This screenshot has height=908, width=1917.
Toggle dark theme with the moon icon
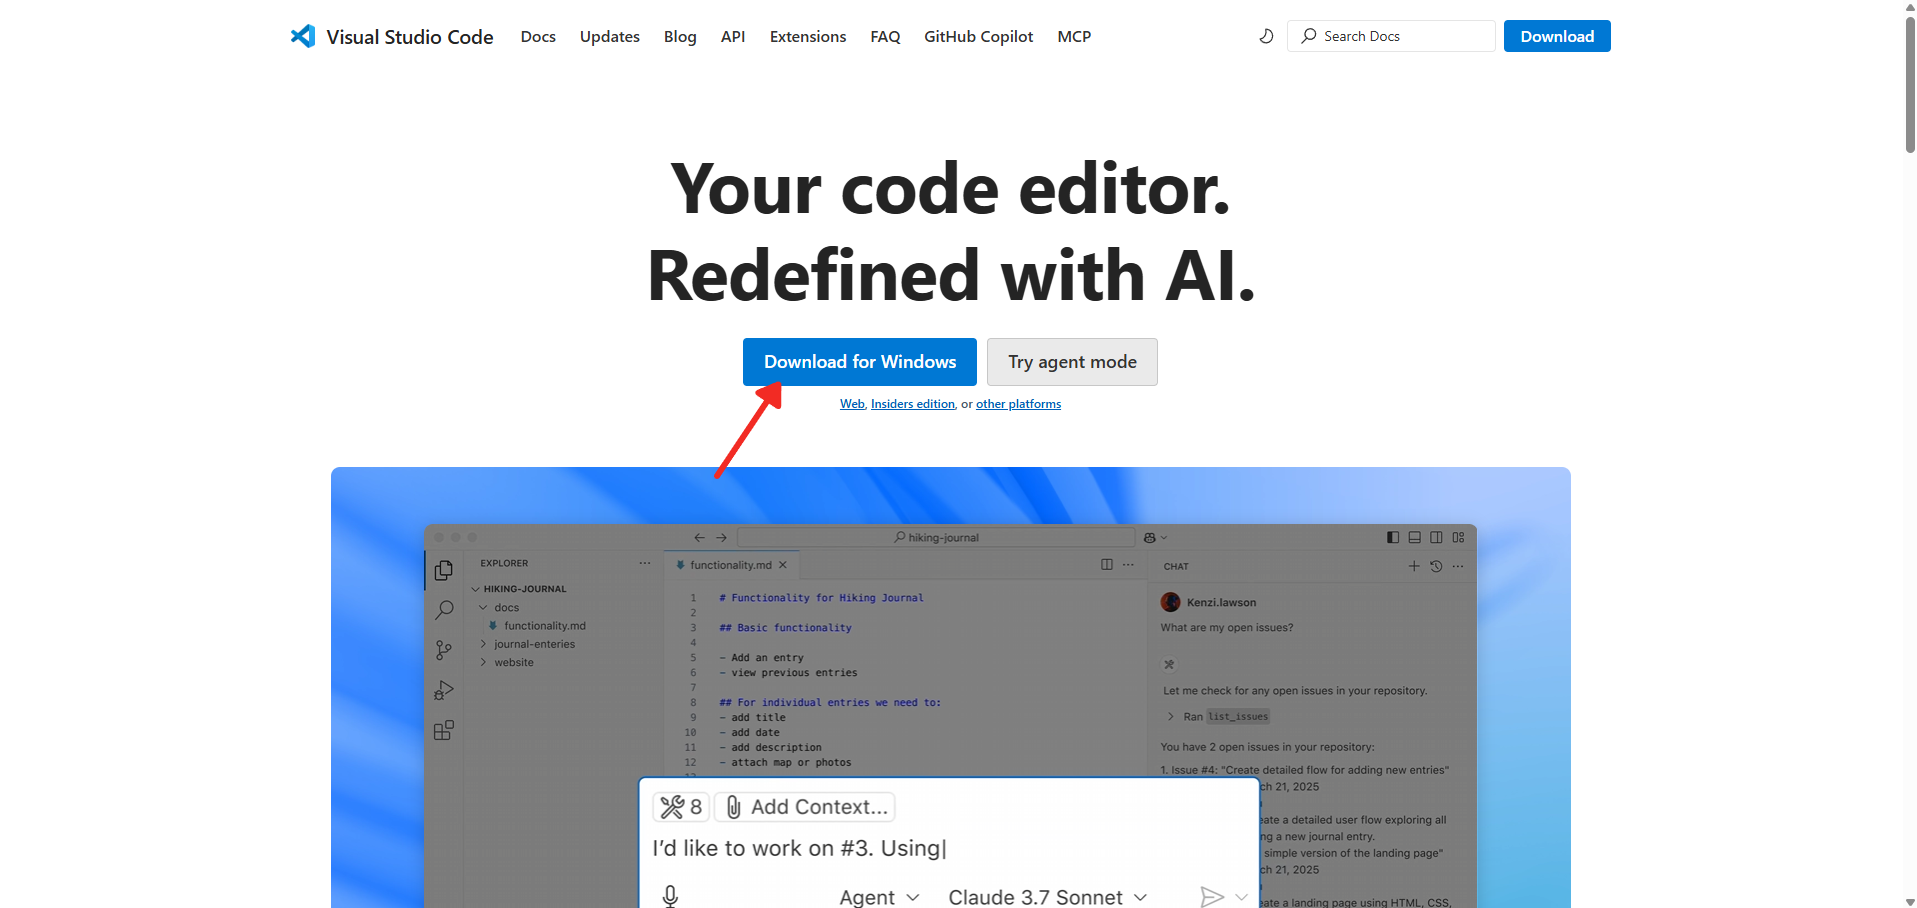click(x=1266, y=36)
